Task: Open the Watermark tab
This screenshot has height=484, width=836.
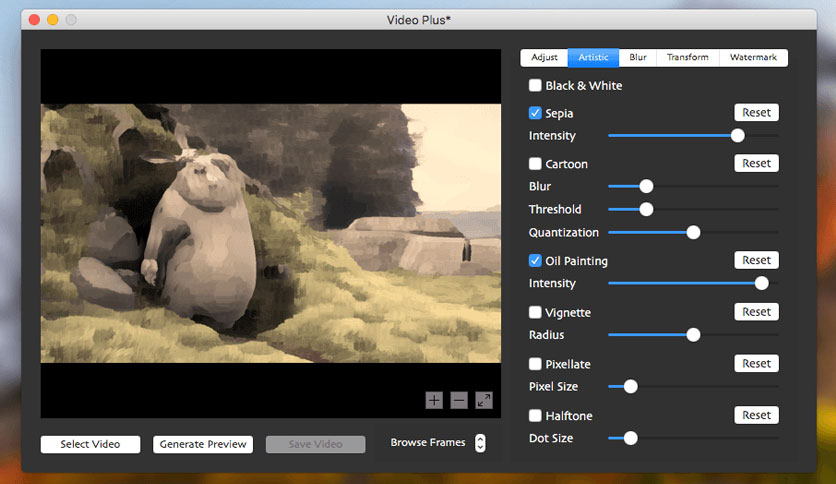Action: pos(753,58)
